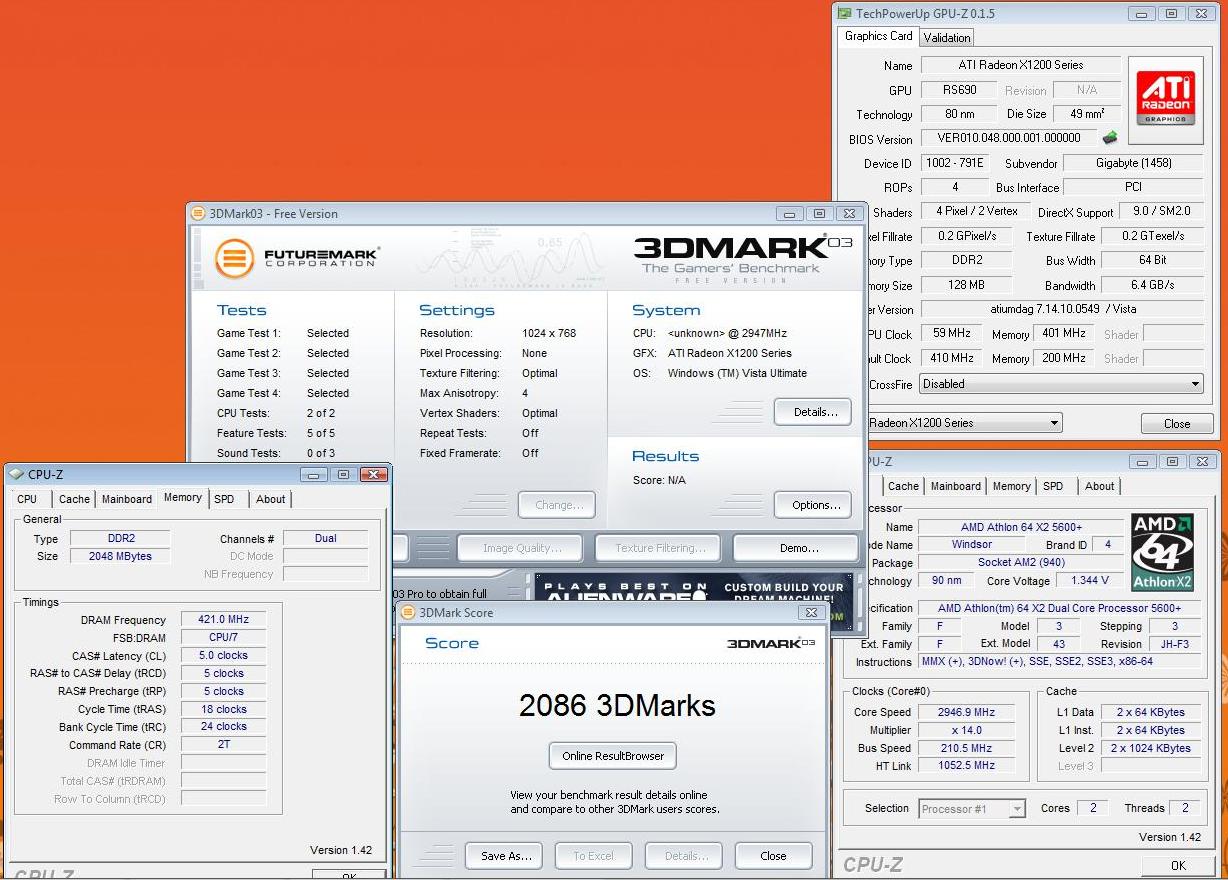This screenshot has width=1228, height=880.
Task: Click the GFX ATI Radeon X1200 Series text
Action: pos(729,353)
